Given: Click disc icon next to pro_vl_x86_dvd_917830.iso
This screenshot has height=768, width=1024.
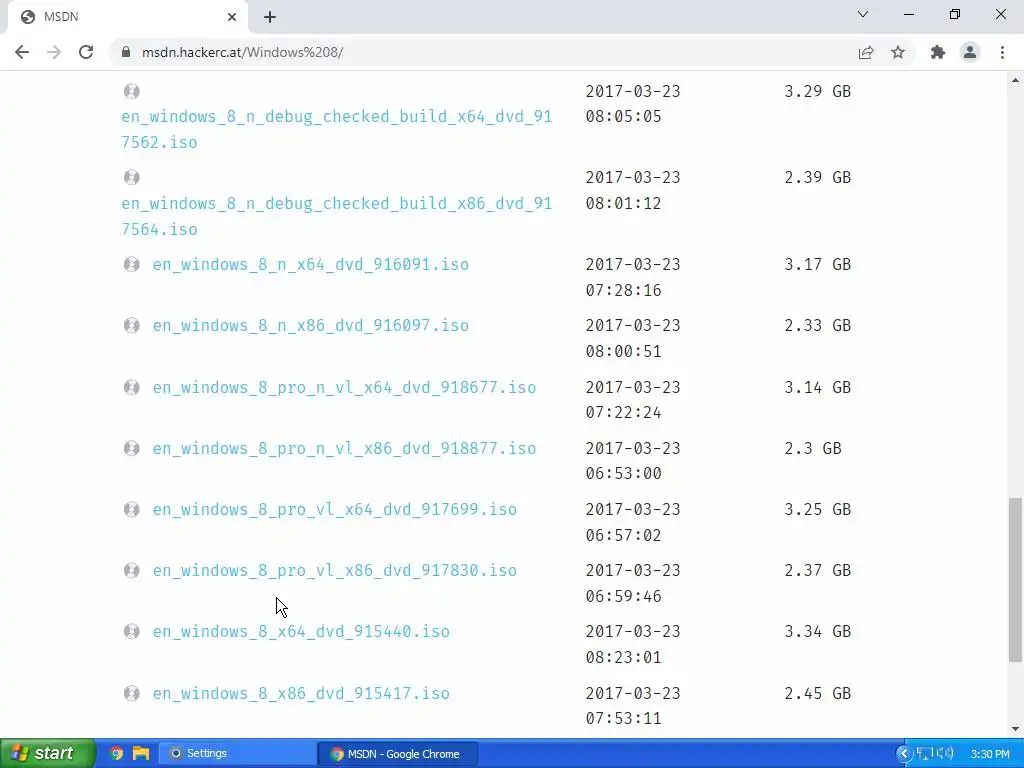Looking at the screenshot, I should (131, 570).
